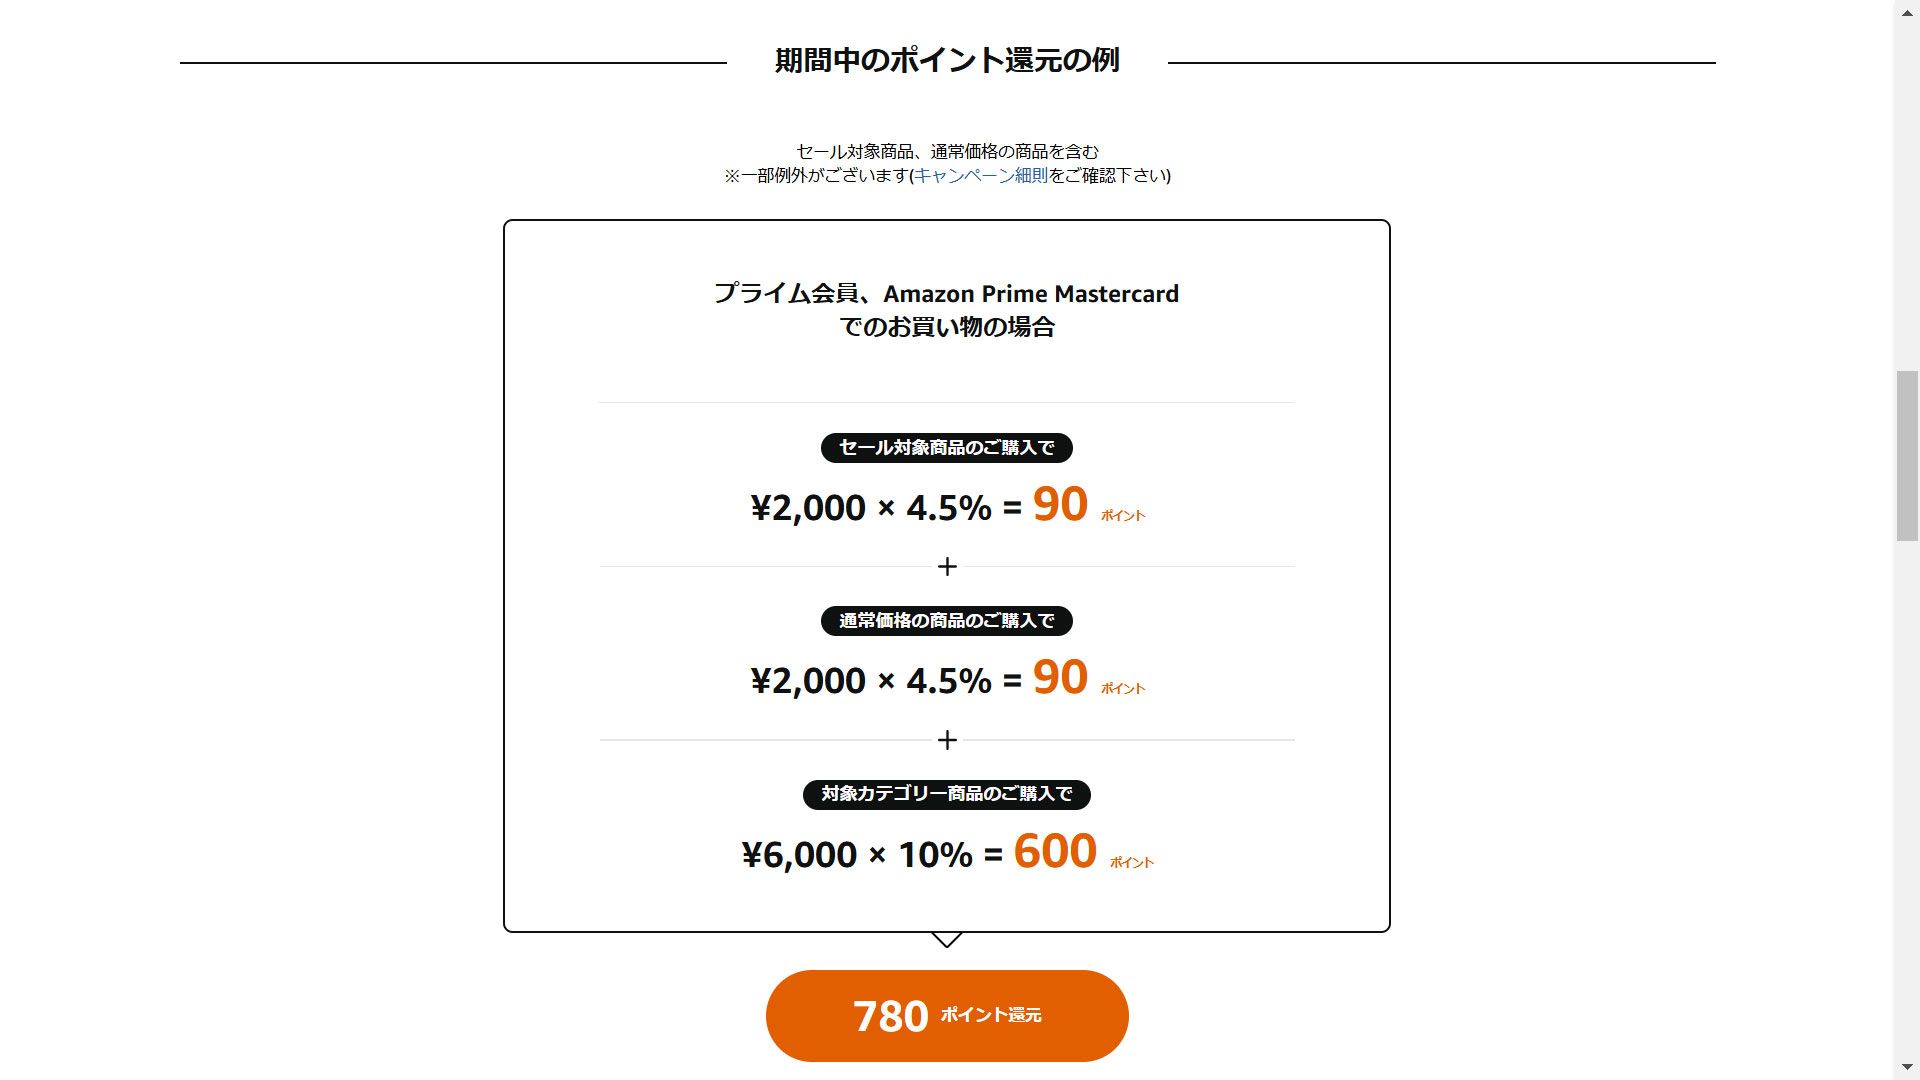The image size is (1920, 1080).
Task: Select the セール対象商品のご購入で black badge
Action: click(946, 448)
